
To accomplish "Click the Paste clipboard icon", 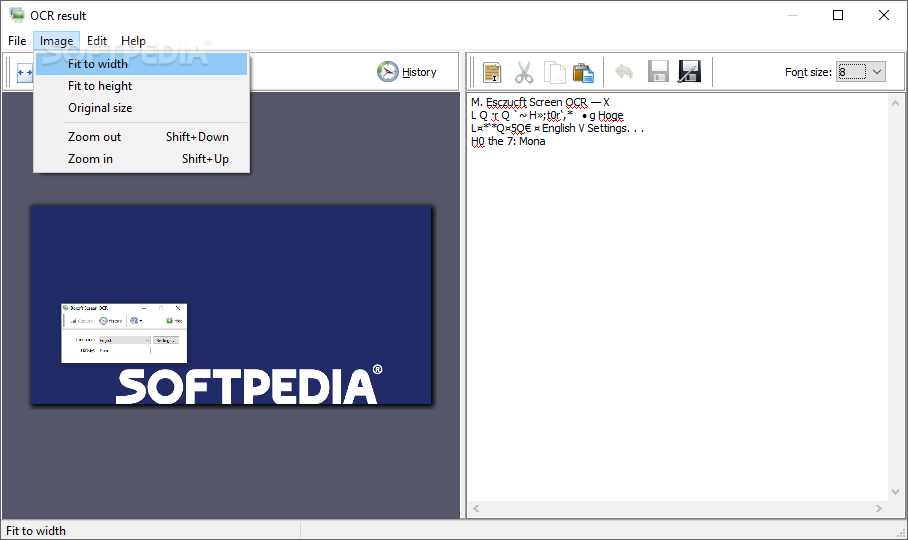I will [583, 72].
